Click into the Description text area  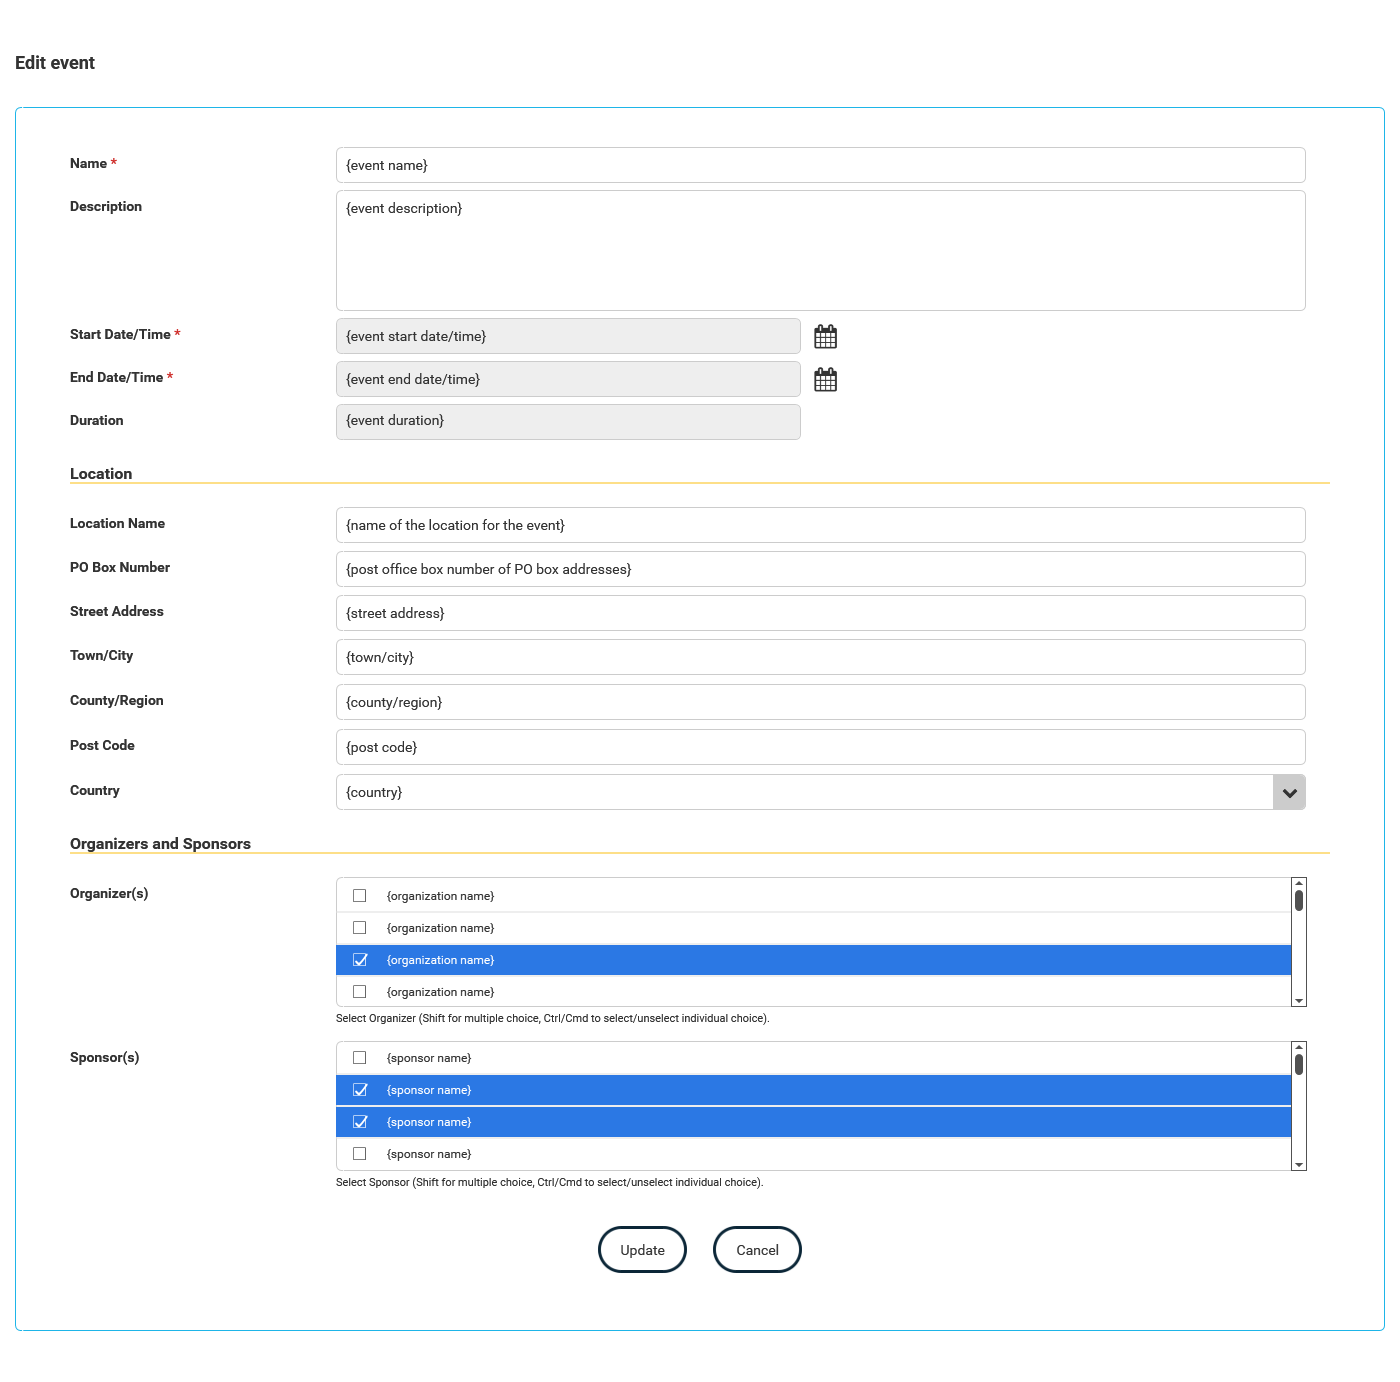coord(821,250)
